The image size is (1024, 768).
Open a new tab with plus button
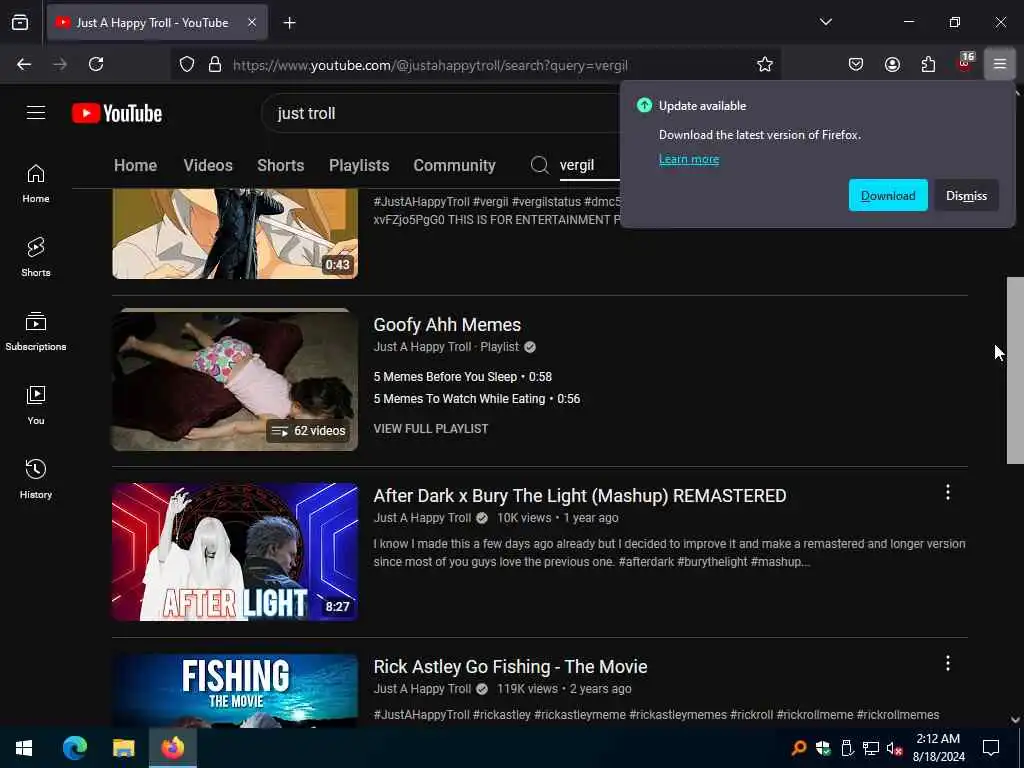289,23
